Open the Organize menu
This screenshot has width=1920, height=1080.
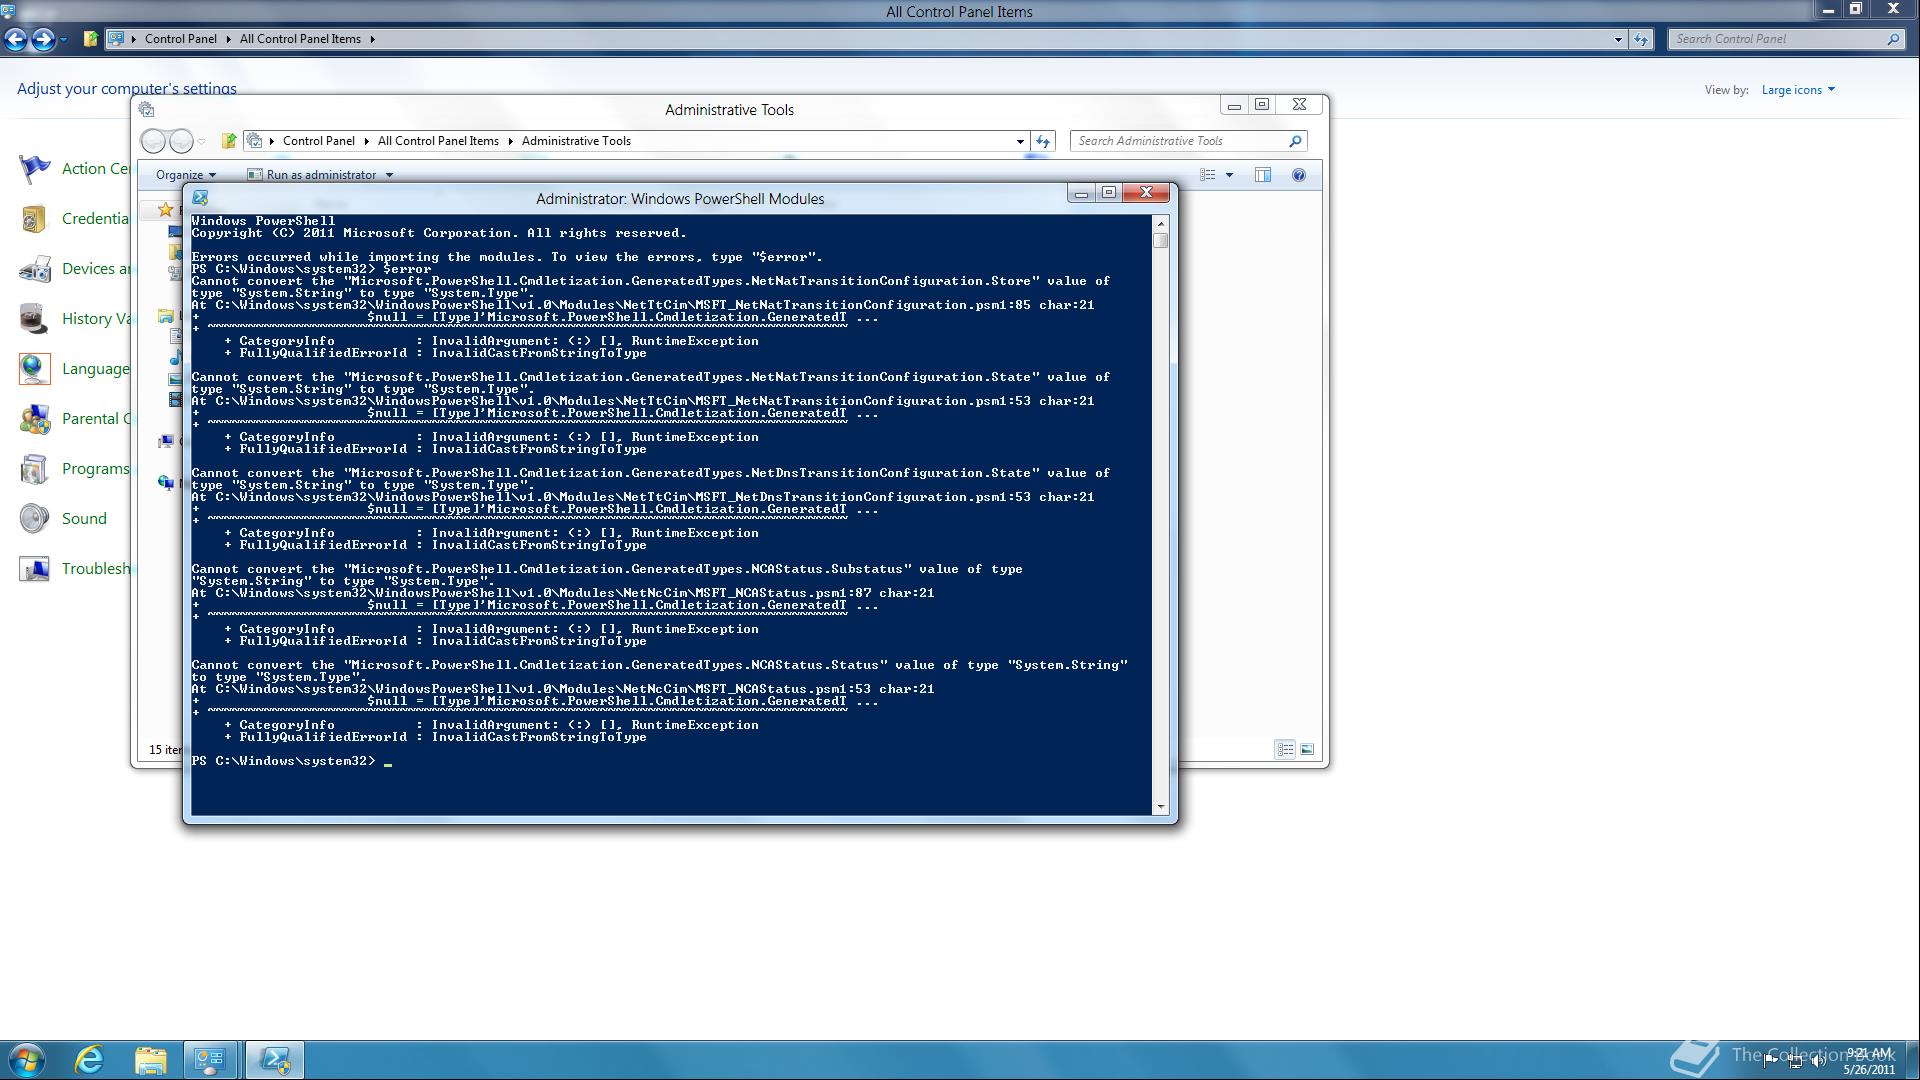tap(185, 175)
